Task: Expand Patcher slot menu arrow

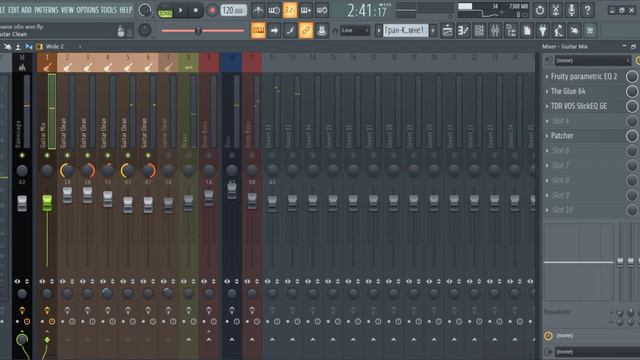Action: (x=547, y=136)
